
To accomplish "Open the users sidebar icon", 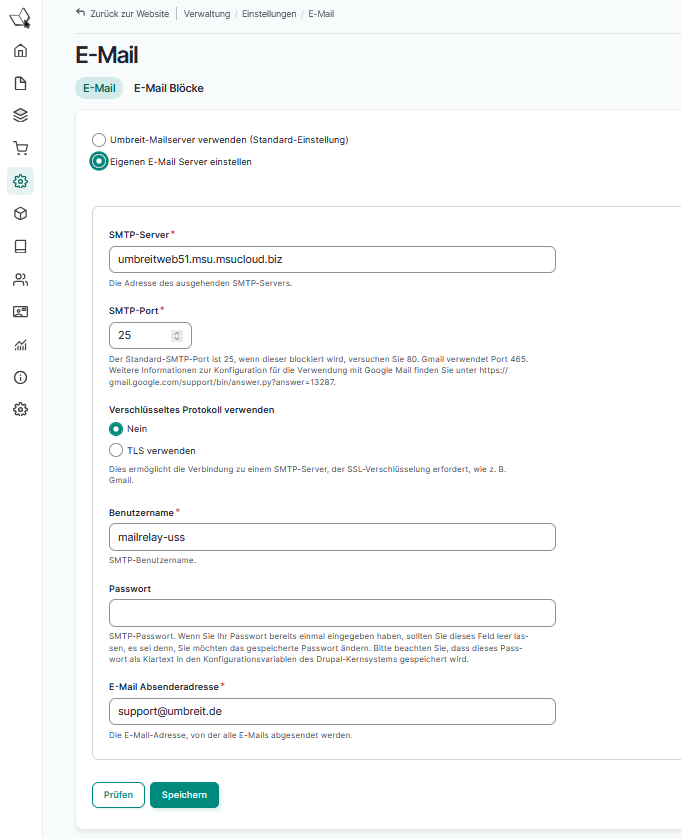I will click(20, 279).
